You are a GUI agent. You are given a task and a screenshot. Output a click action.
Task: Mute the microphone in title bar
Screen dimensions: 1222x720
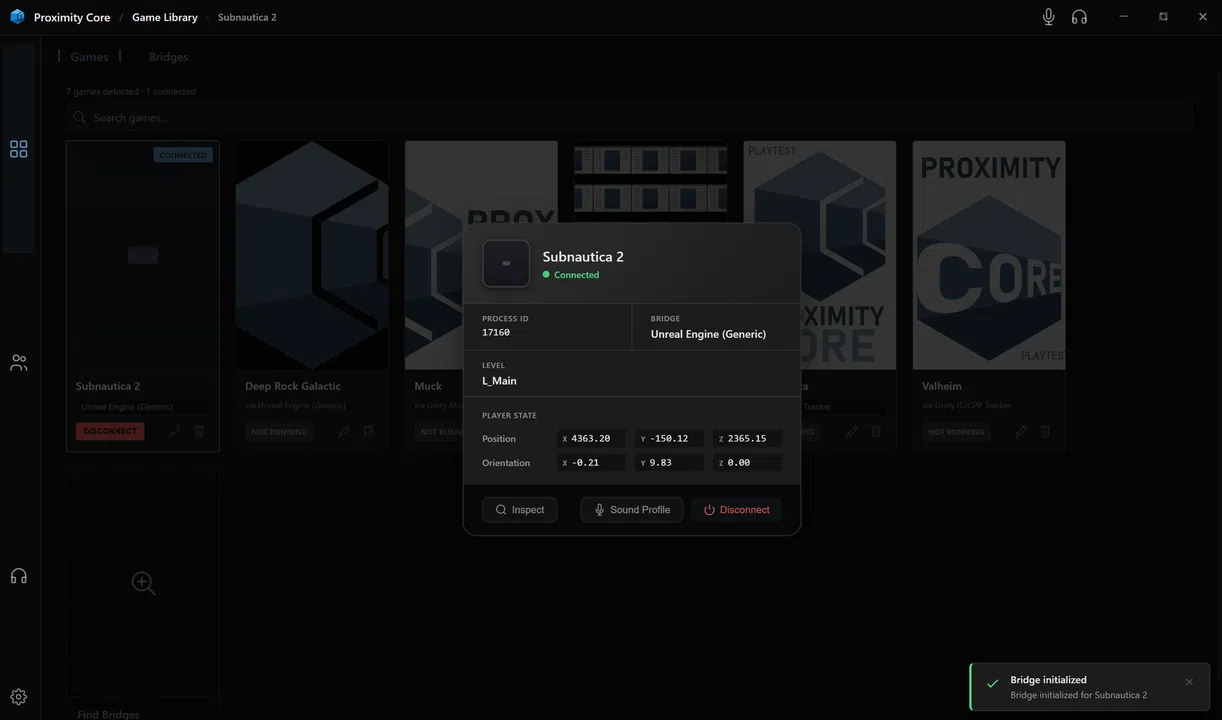point(1048,17)
